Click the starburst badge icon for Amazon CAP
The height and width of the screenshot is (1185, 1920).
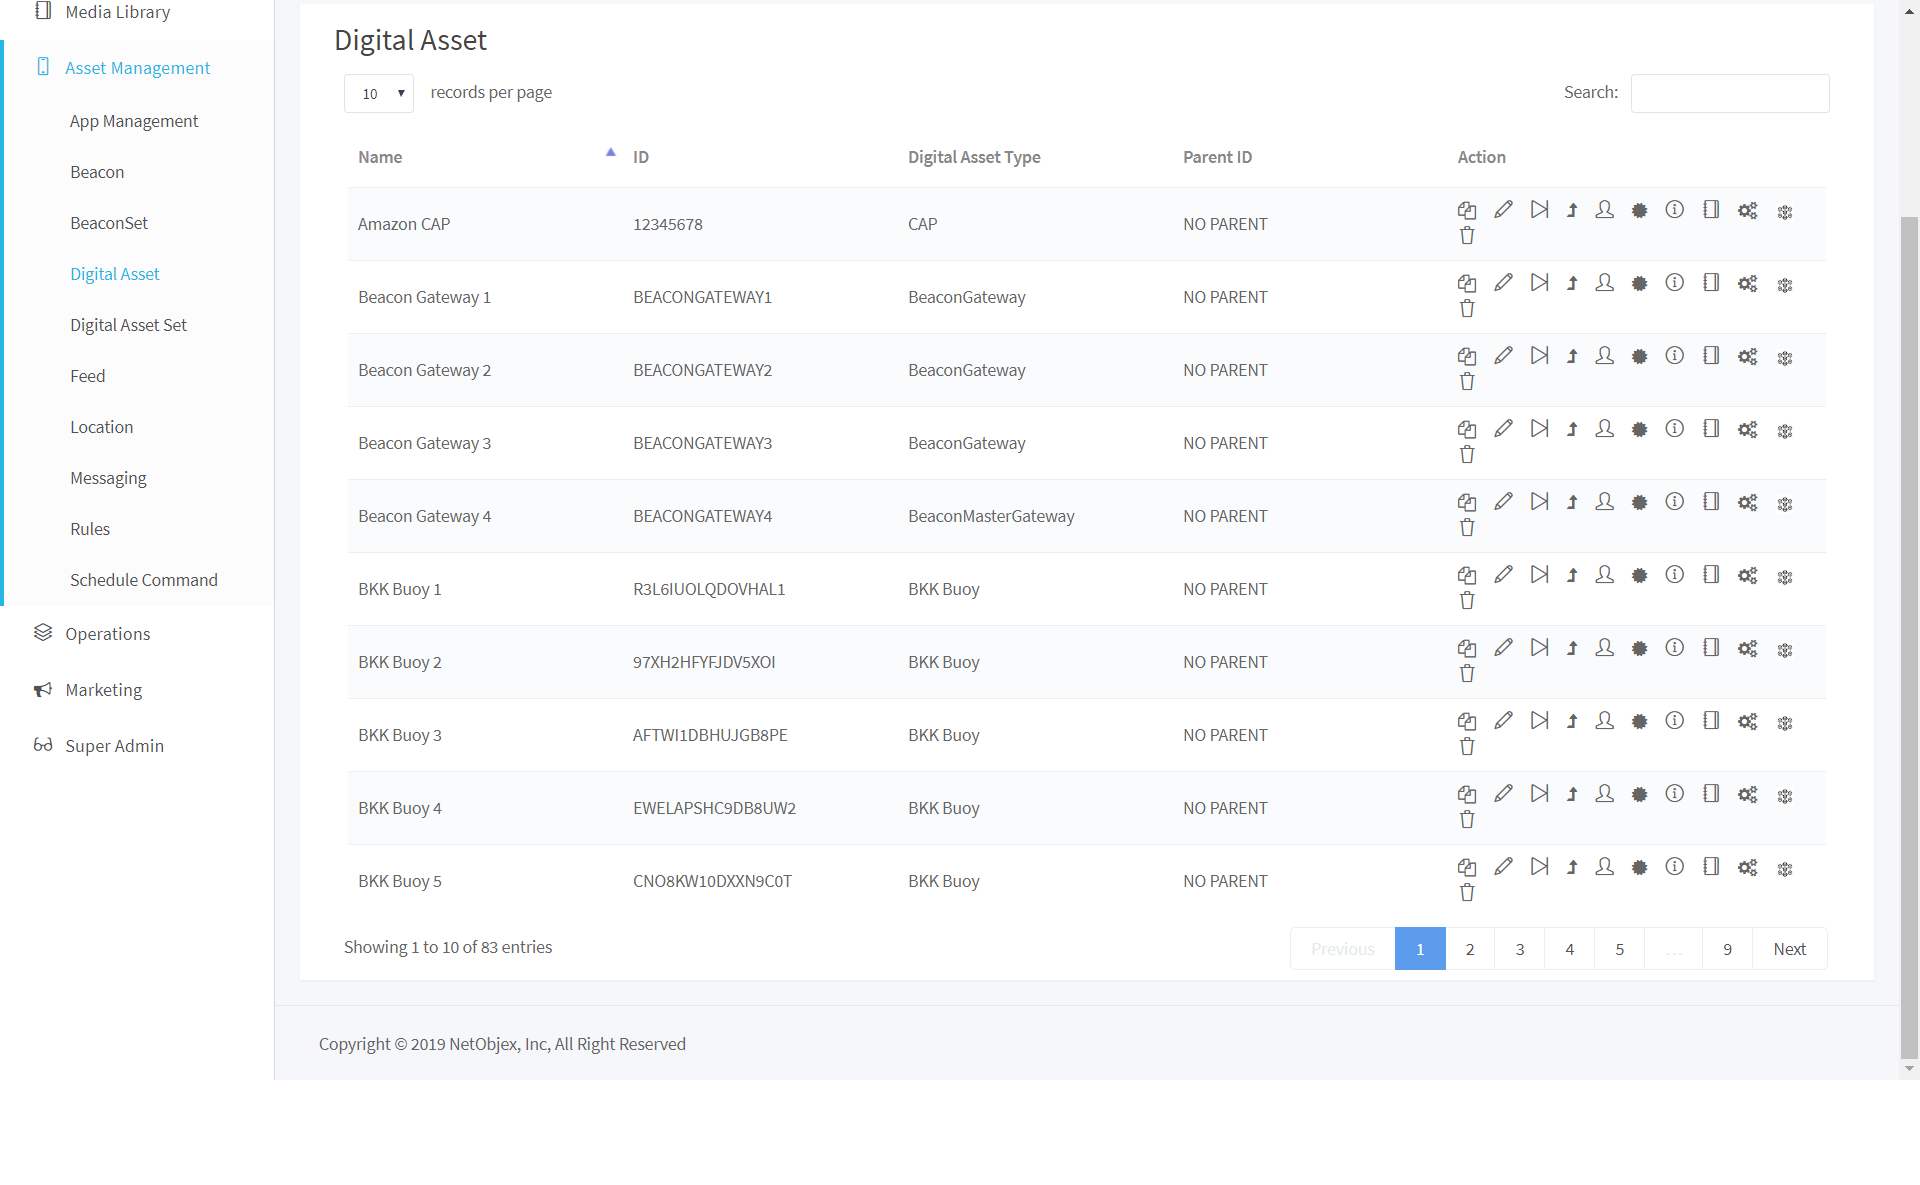pyautogui.click(x=1639, y=210)
